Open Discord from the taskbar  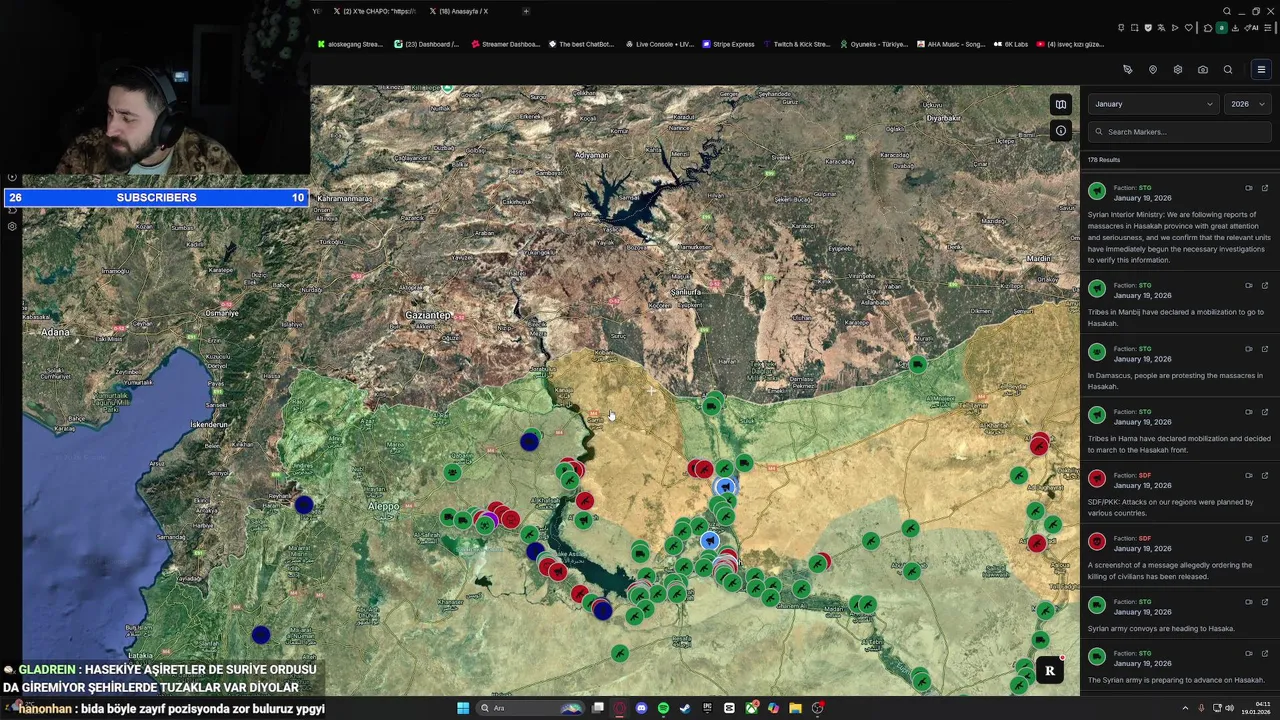641,708
